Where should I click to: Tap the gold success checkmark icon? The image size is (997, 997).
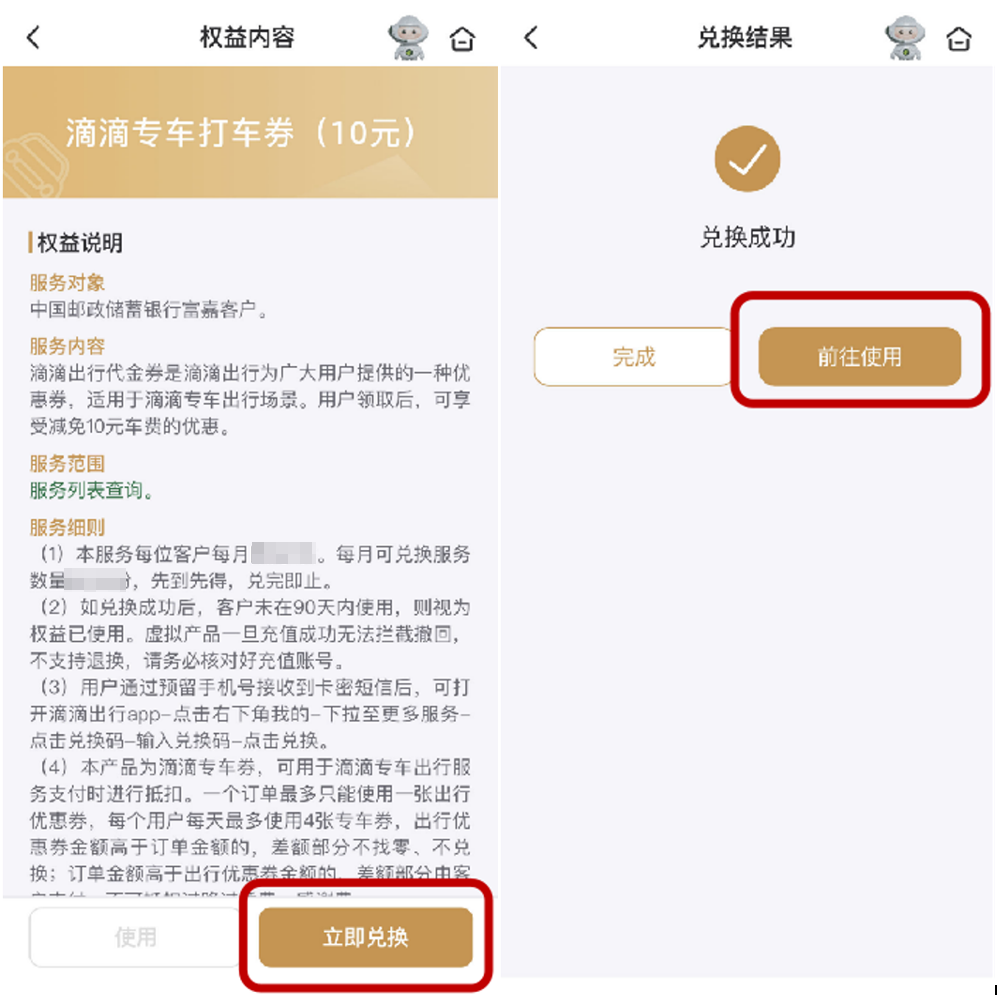[747, 159]
